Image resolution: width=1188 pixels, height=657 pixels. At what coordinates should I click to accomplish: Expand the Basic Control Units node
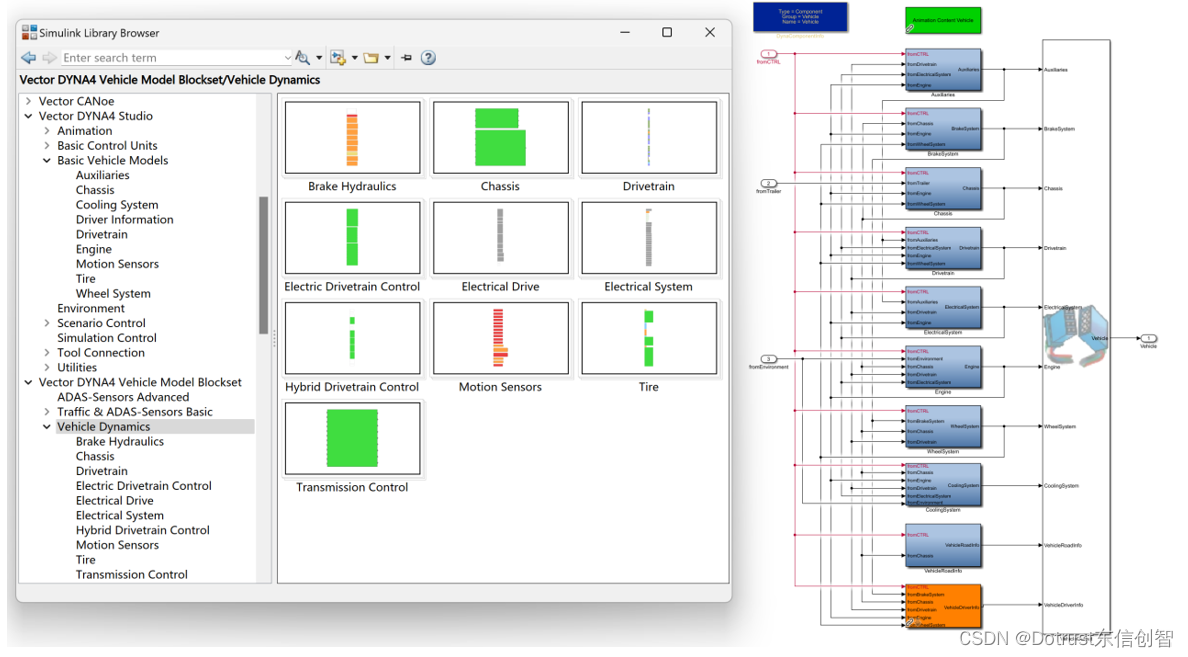[x=46, y=145]
